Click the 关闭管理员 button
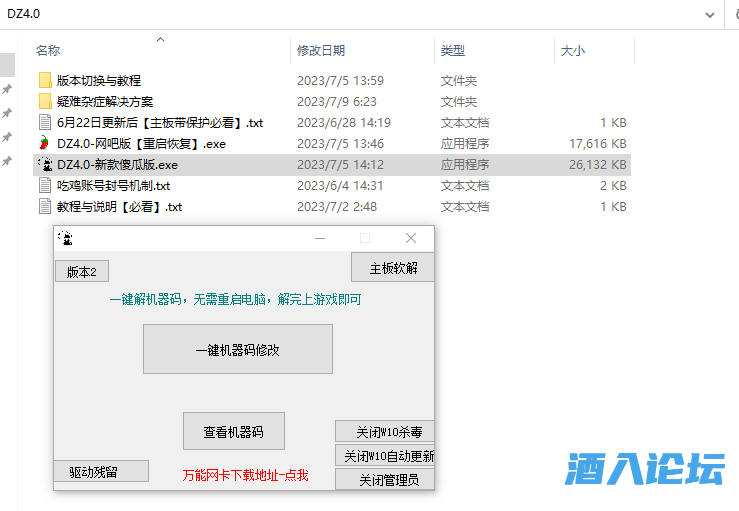The width and height of the screenshot is (739, 511). (385, 479)
